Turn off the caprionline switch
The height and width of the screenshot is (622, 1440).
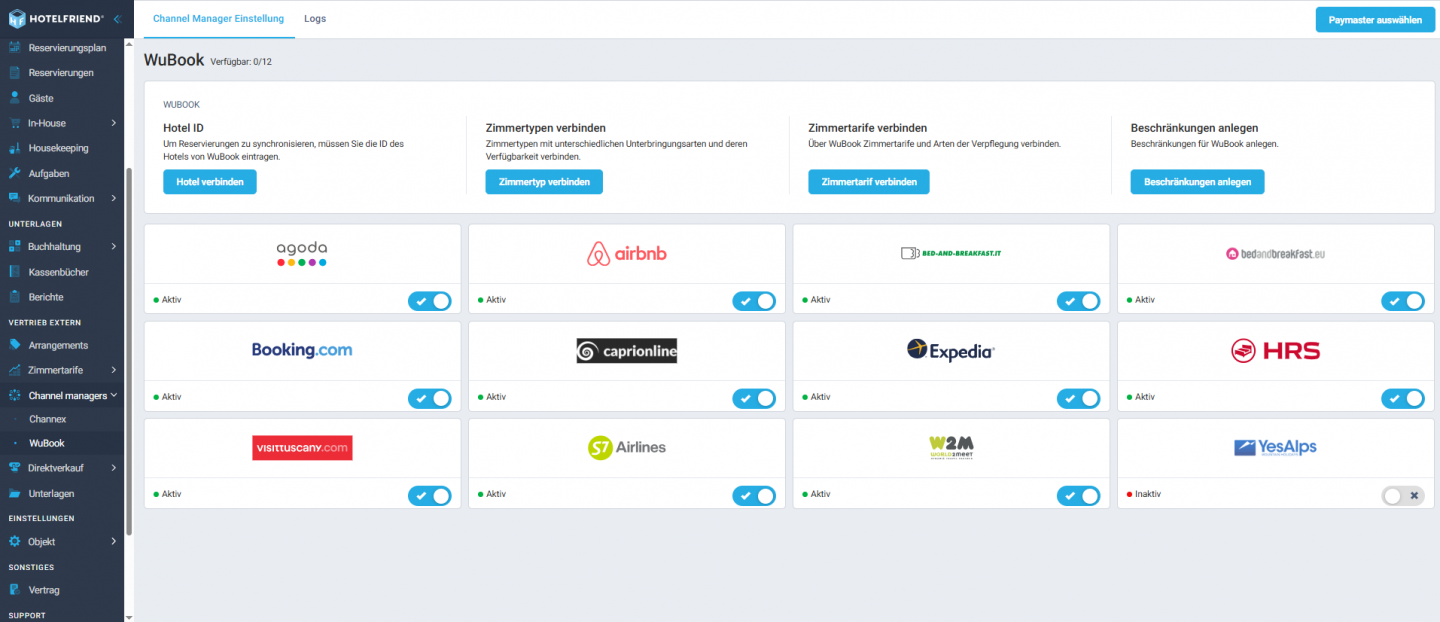click(x=754, y=398)
